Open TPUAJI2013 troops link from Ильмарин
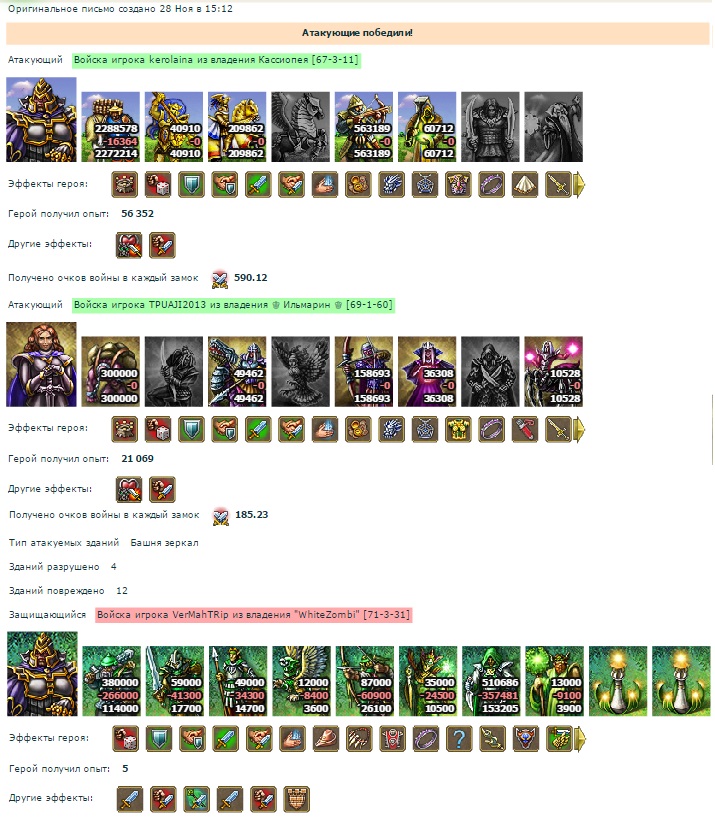The height and width of the screenshot is (828, 715). tap(233, 305)
